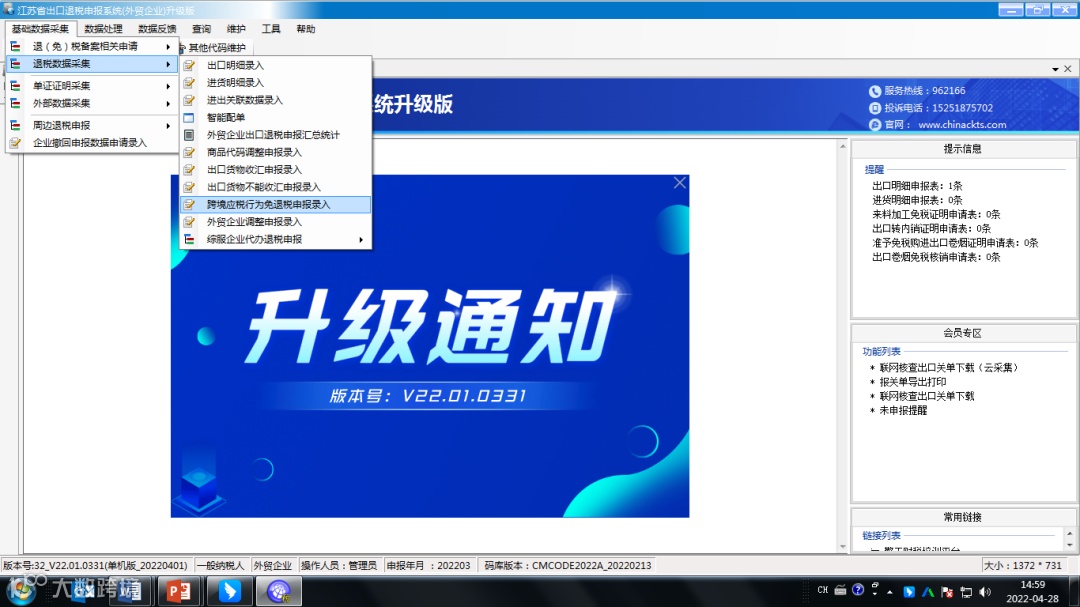Click 出口卷烟免税核销申请表: 0条 reminder

[x=936, y=257]
